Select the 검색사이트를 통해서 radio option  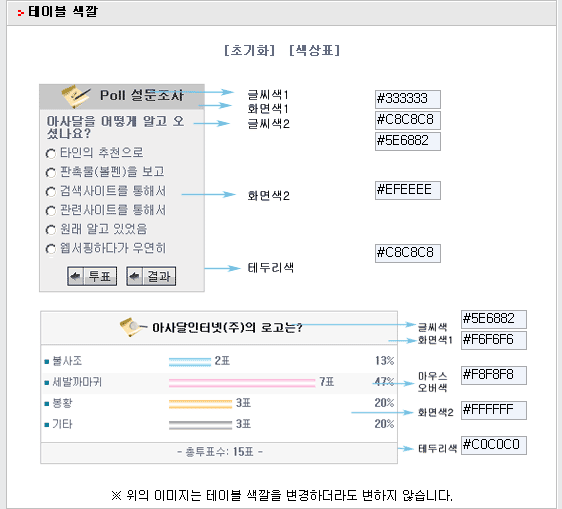tap(51, 192)
